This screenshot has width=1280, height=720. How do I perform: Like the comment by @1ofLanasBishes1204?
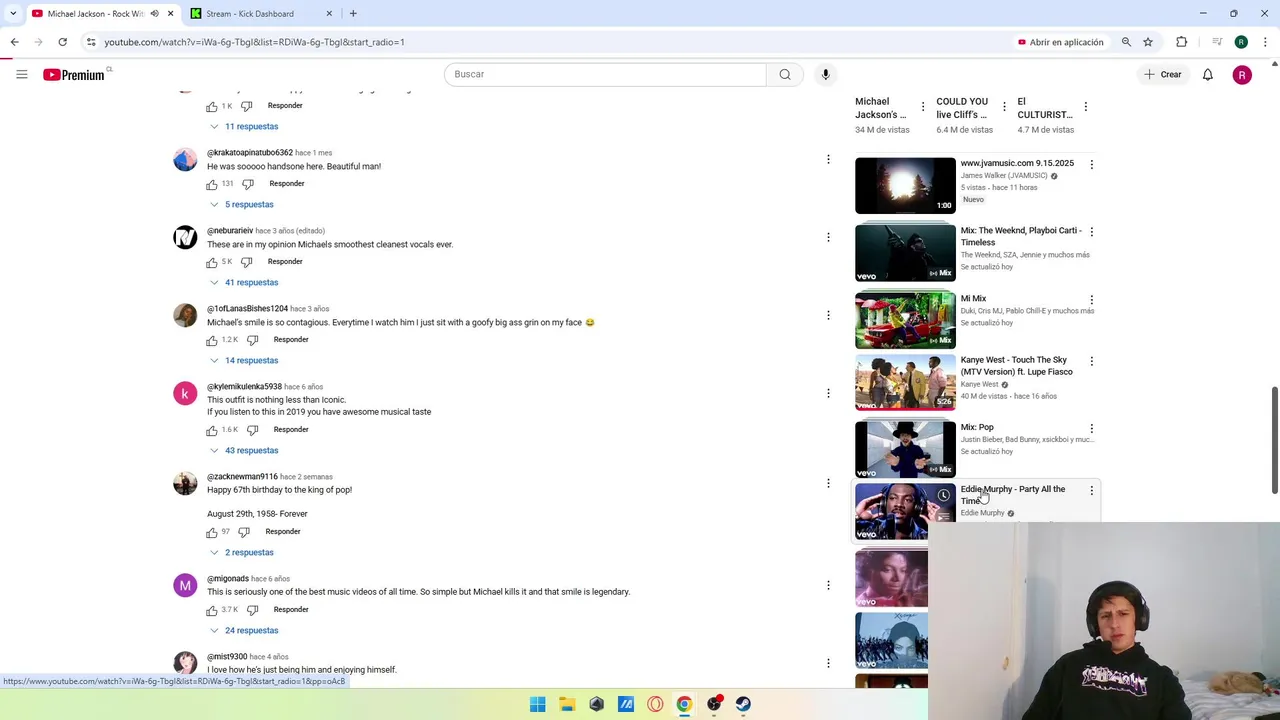[212, 340]
